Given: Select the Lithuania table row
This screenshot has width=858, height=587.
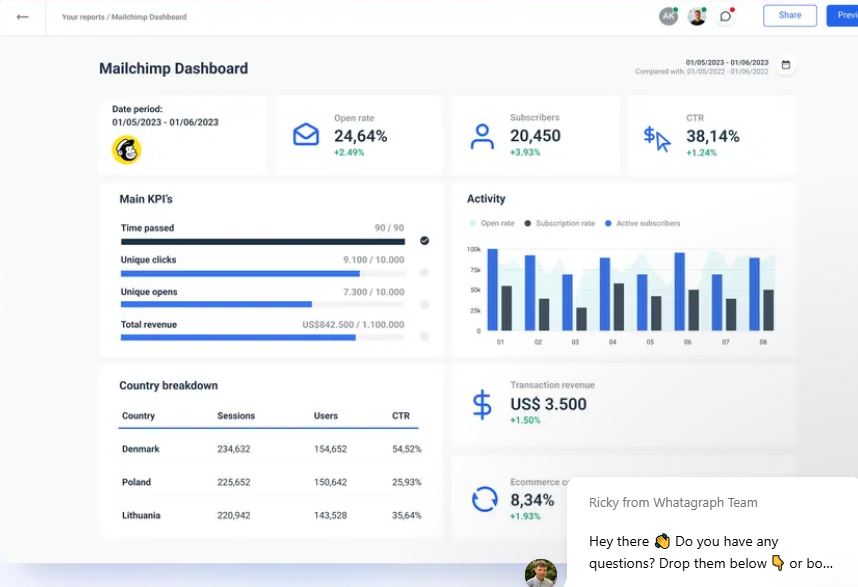Looking at the screenshot, I should coord(271,515).
